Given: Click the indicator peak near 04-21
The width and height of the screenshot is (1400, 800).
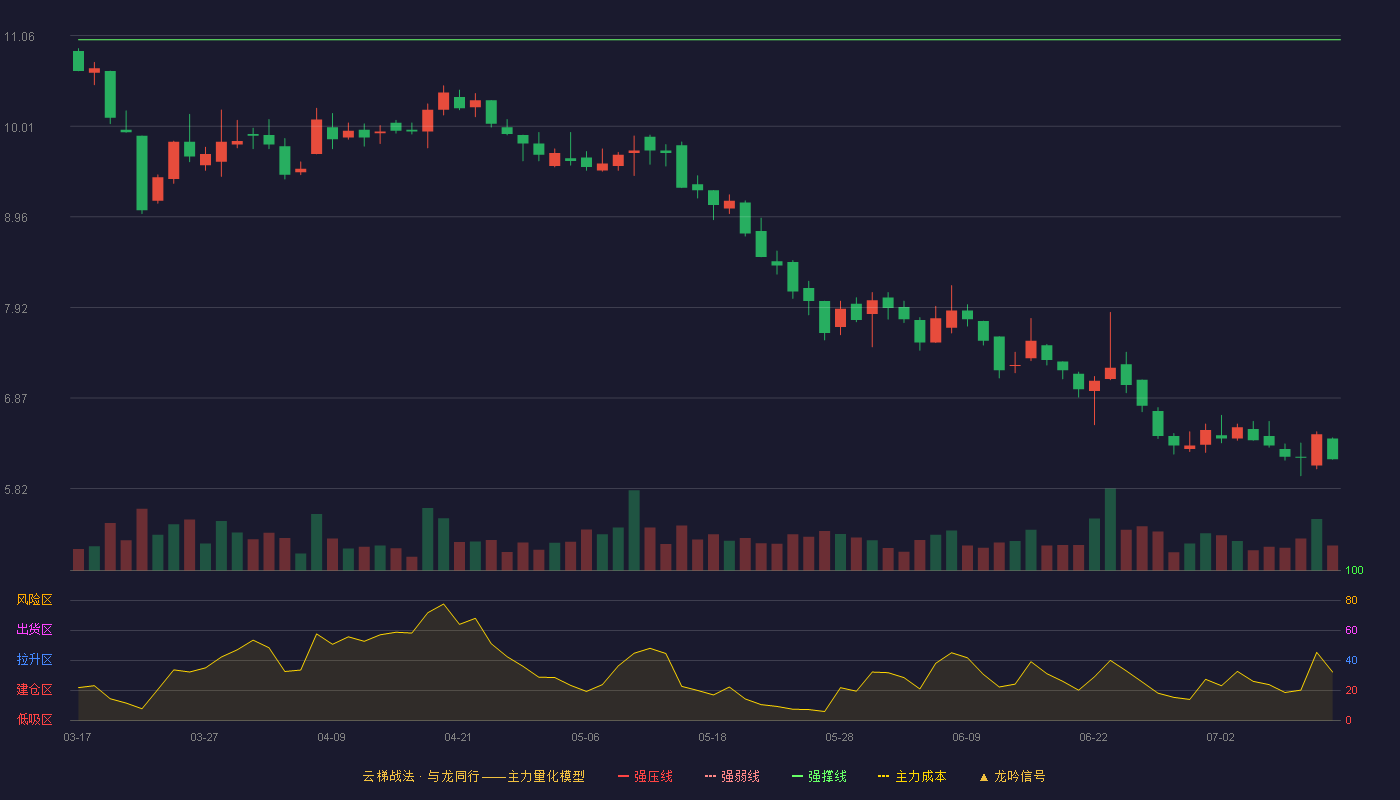Looking at the screenshot, I should [x=443, y=604].
